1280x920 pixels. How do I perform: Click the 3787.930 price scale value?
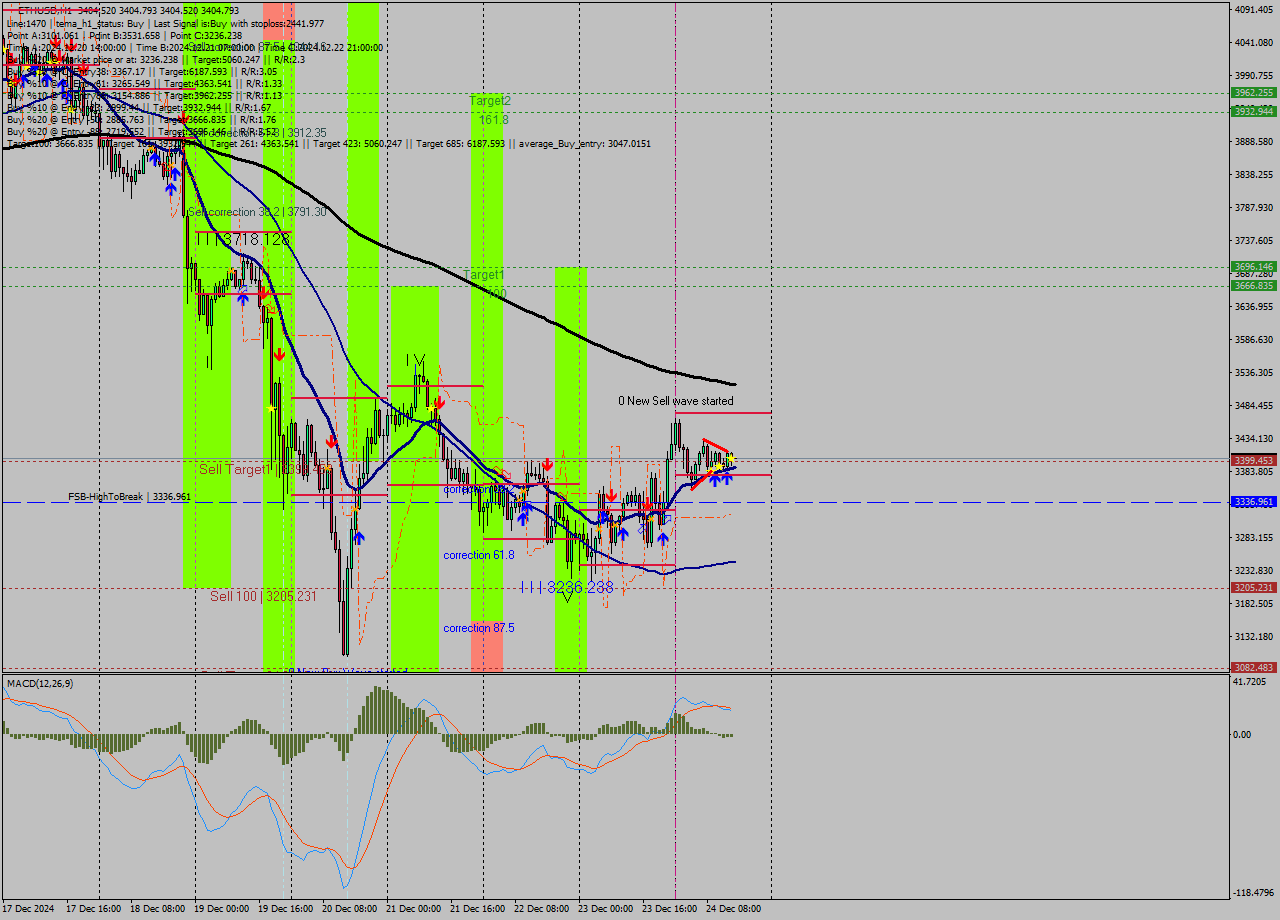(x=1254, y=208)
